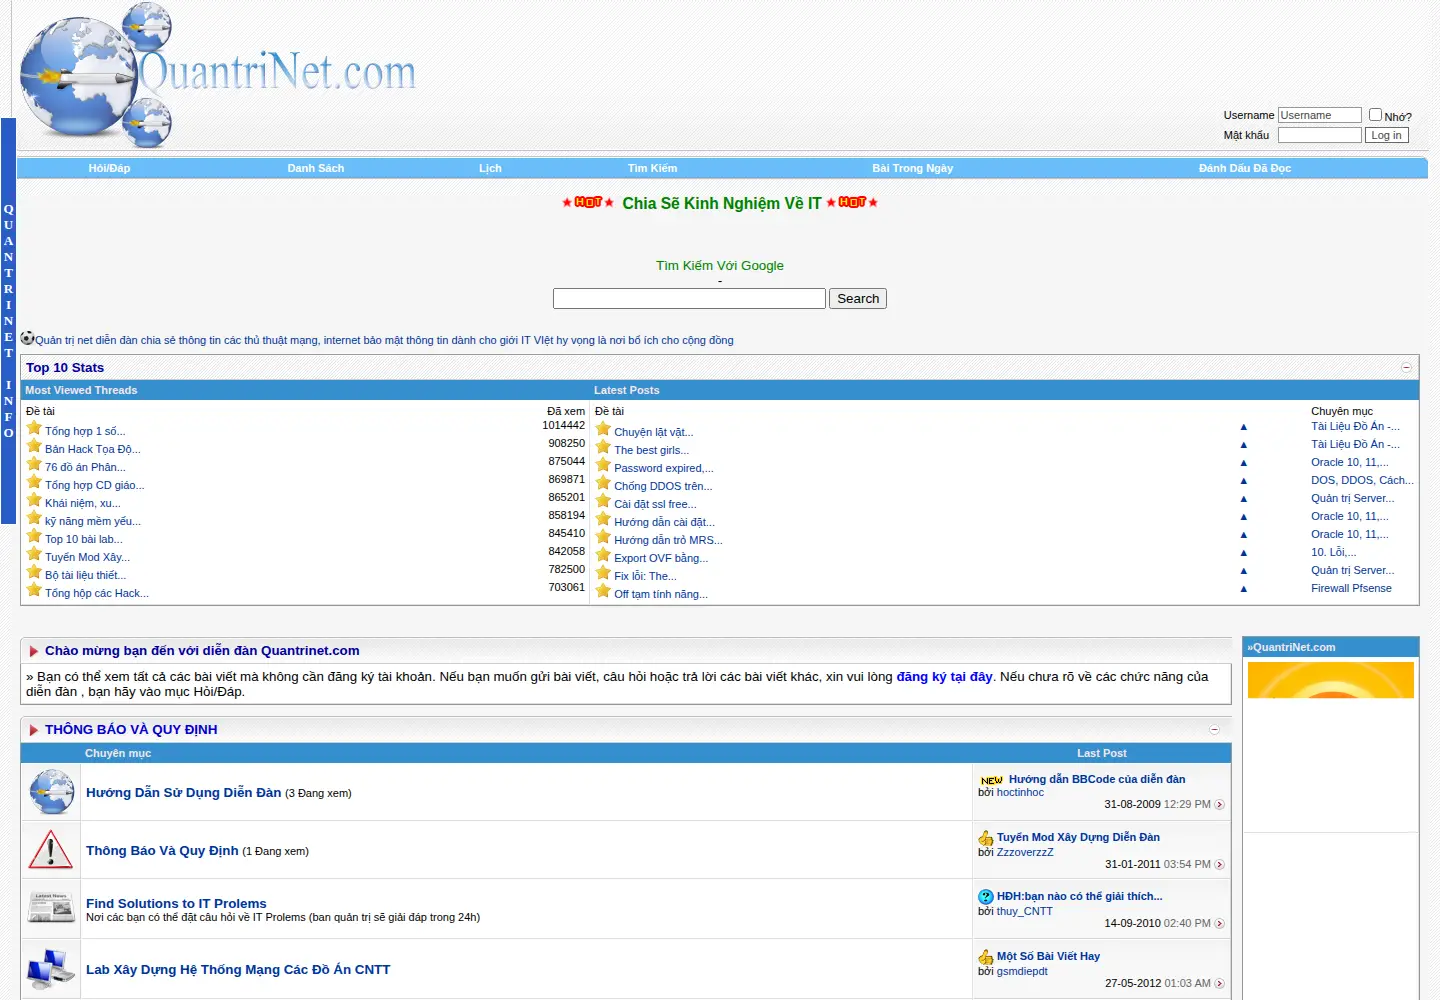Go to last post arrow dated 31-08-2009
Image resolution: width=1440 pixels, height=1000 pixels.
point(1219,805)
